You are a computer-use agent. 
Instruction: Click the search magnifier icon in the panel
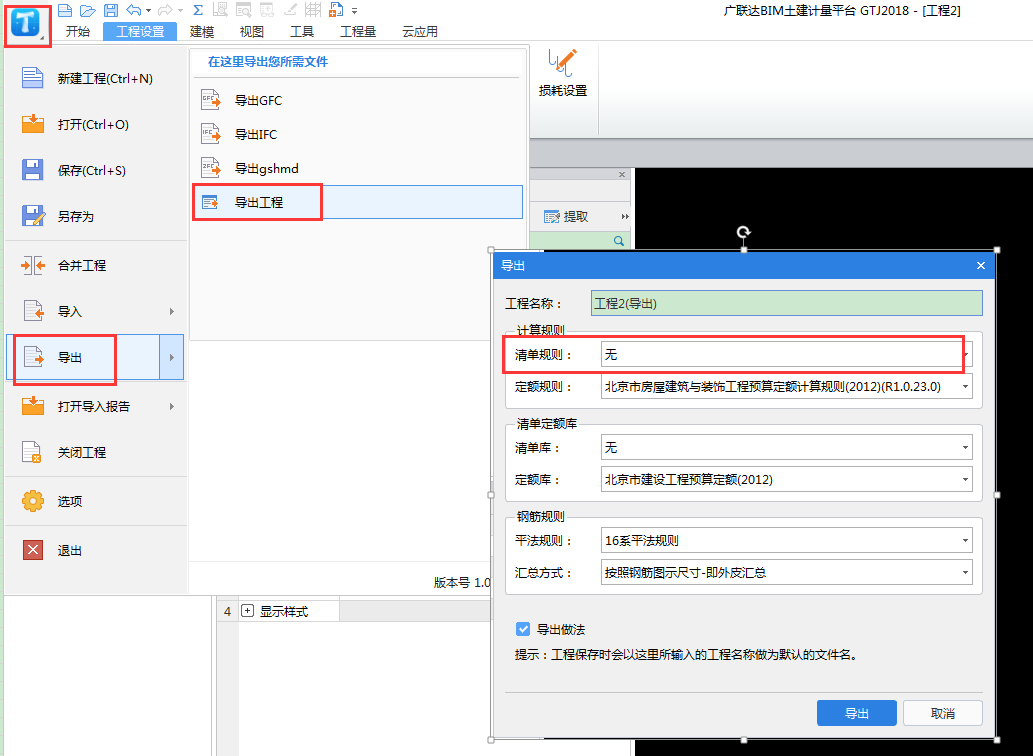click(619, 241)
